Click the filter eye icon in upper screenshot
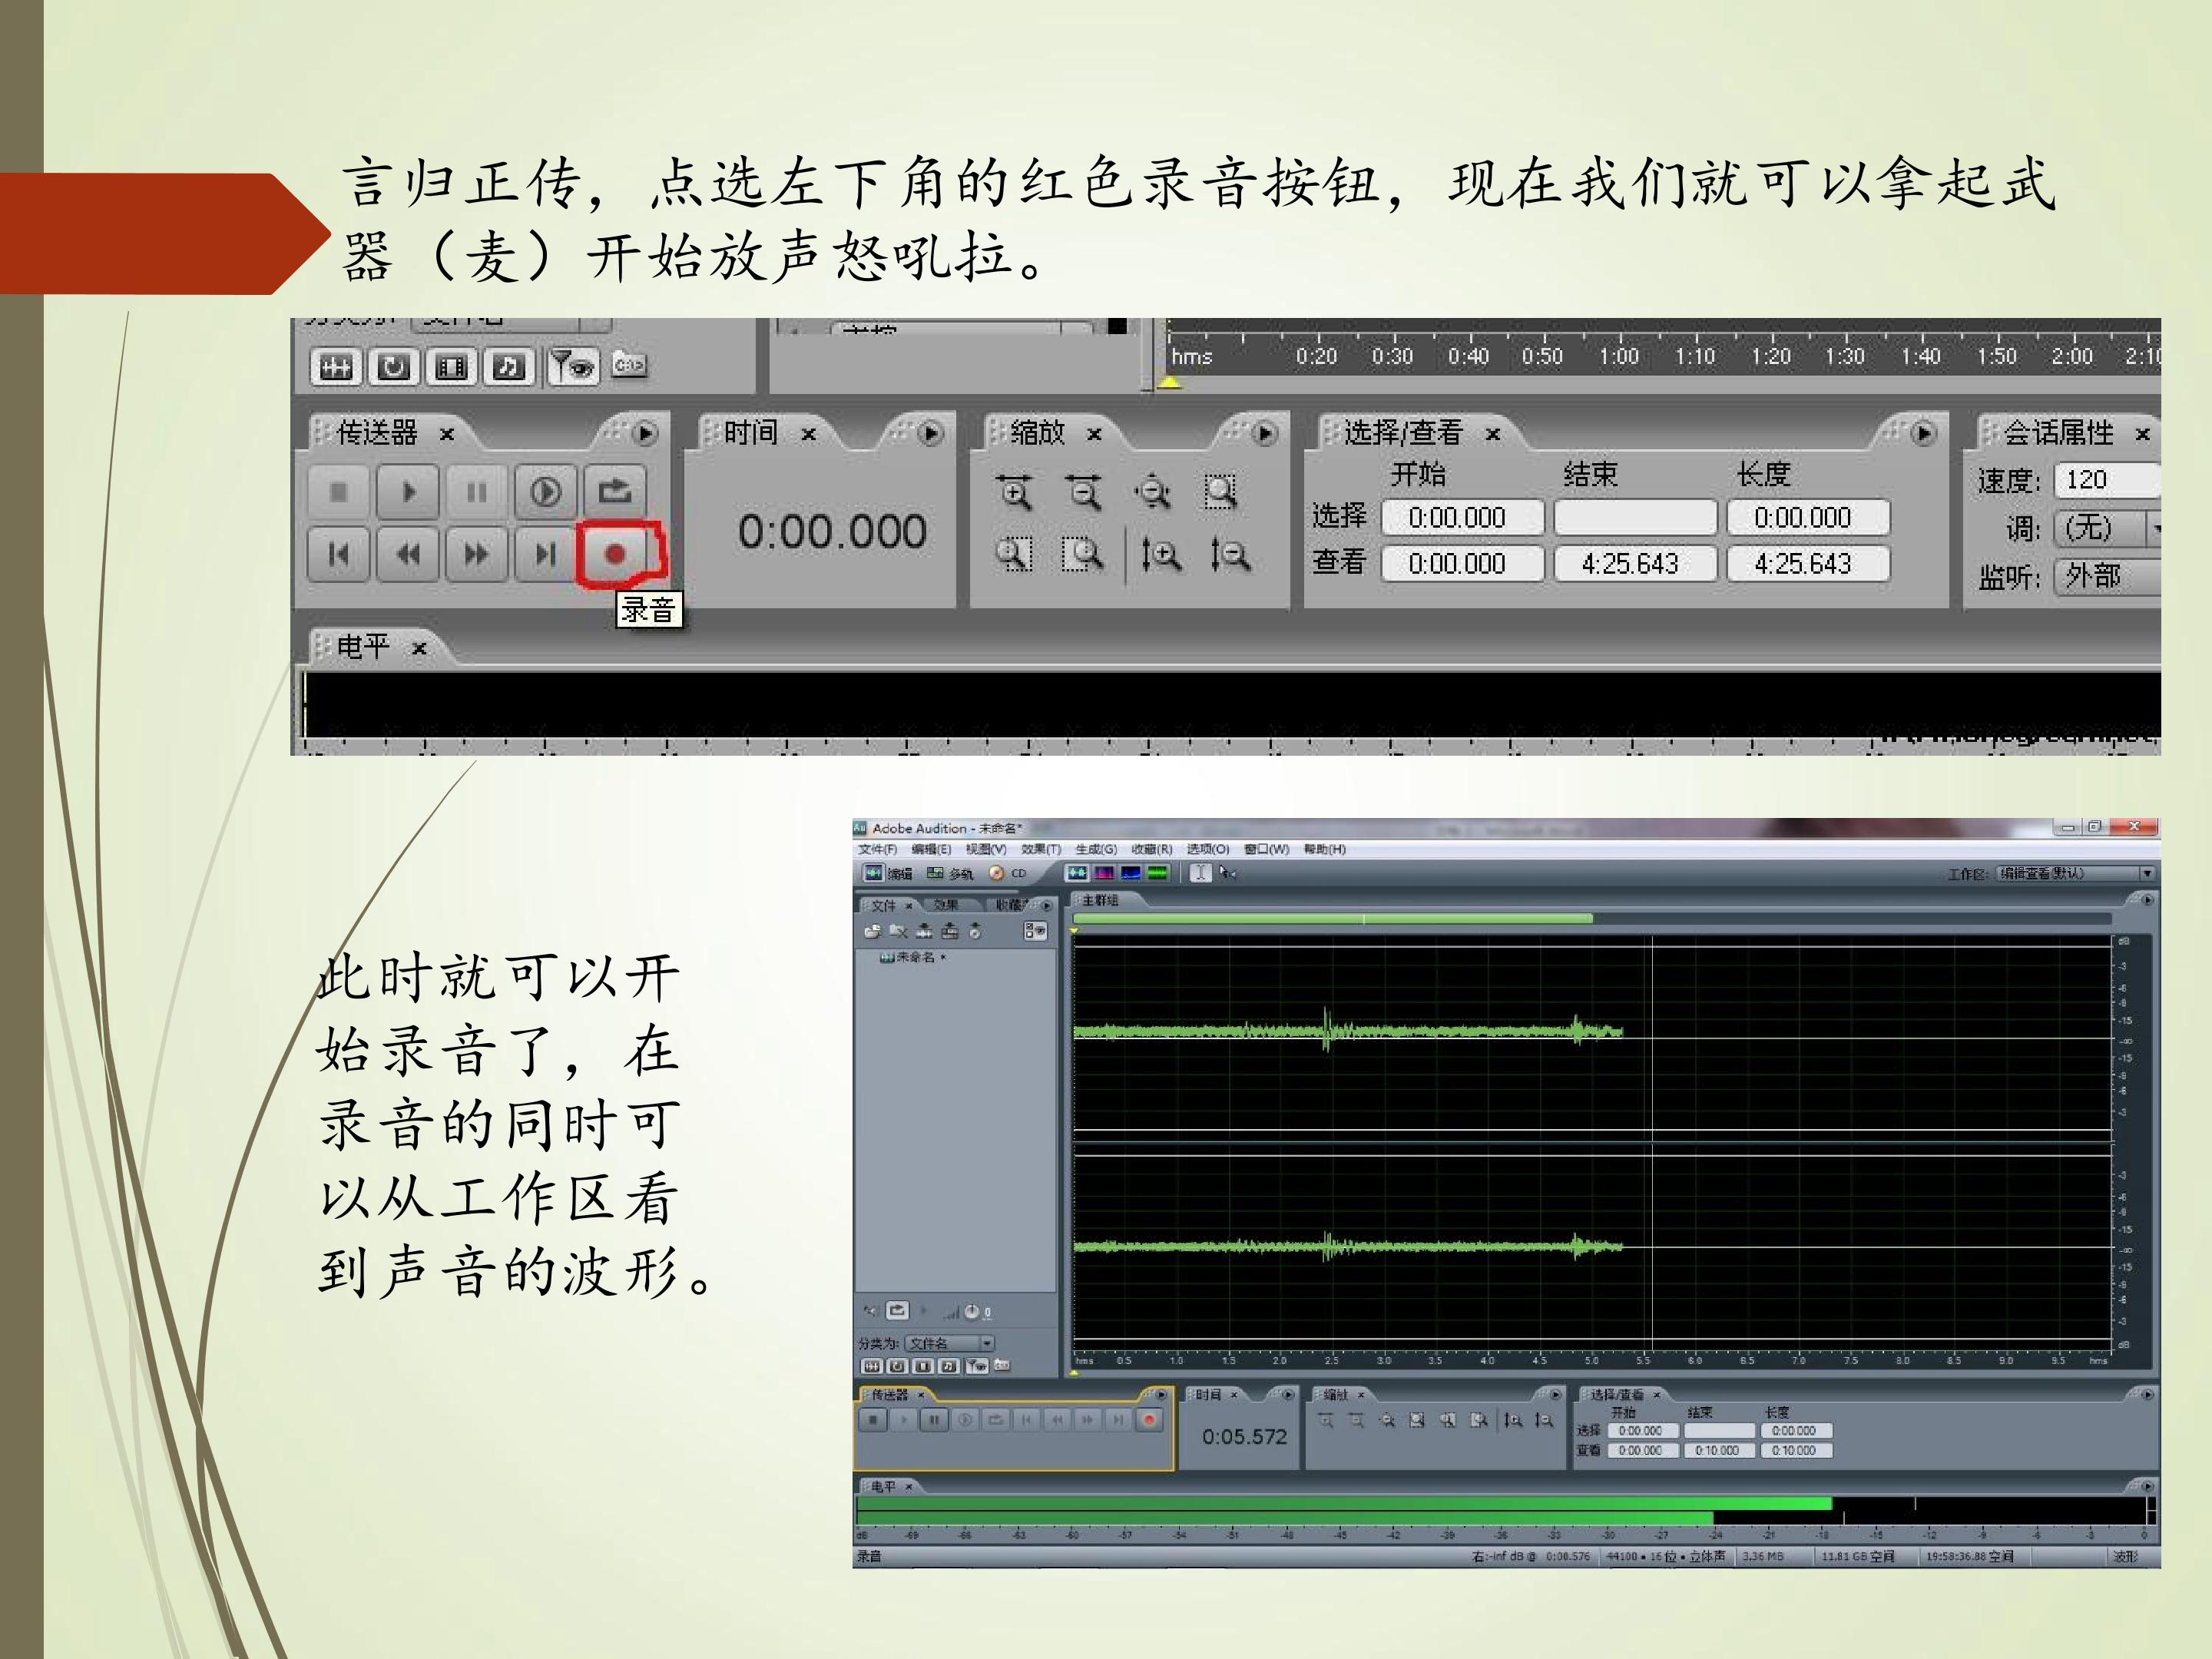Viewport: 2212px width, 1659px height. click(574, 367)
